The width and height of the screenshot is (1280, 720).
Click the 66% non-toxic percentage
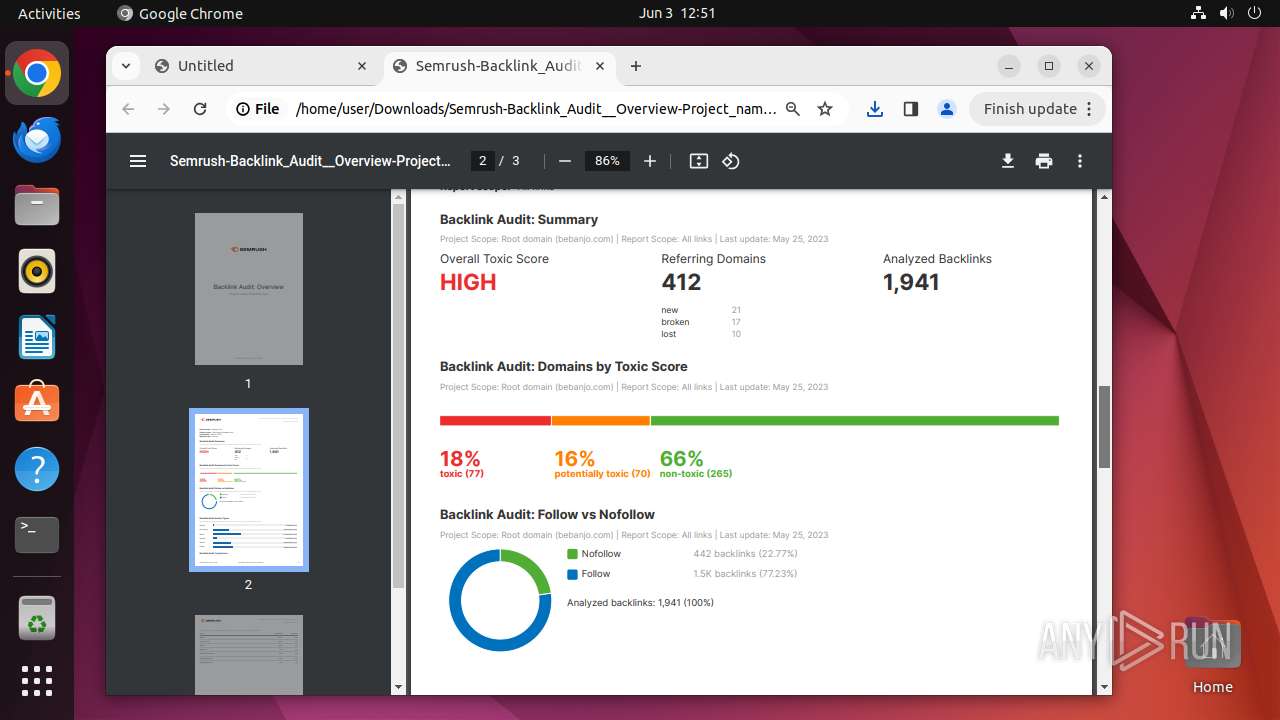(681, 458)
